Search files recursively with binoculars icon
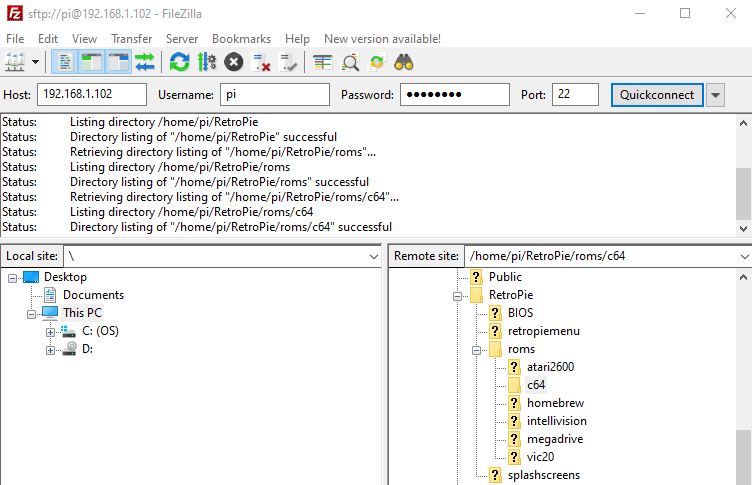 [404, 62]
